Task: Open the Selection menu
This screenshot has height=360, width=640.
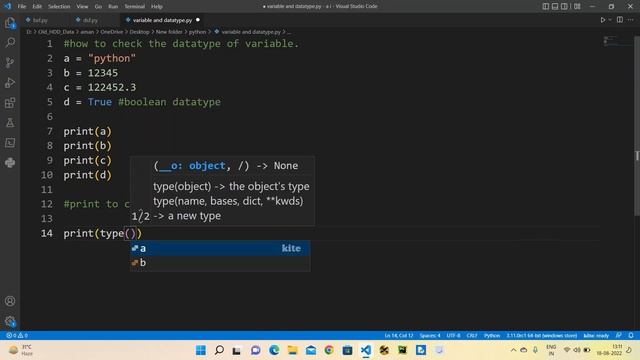Action: (x=59, y=7)
